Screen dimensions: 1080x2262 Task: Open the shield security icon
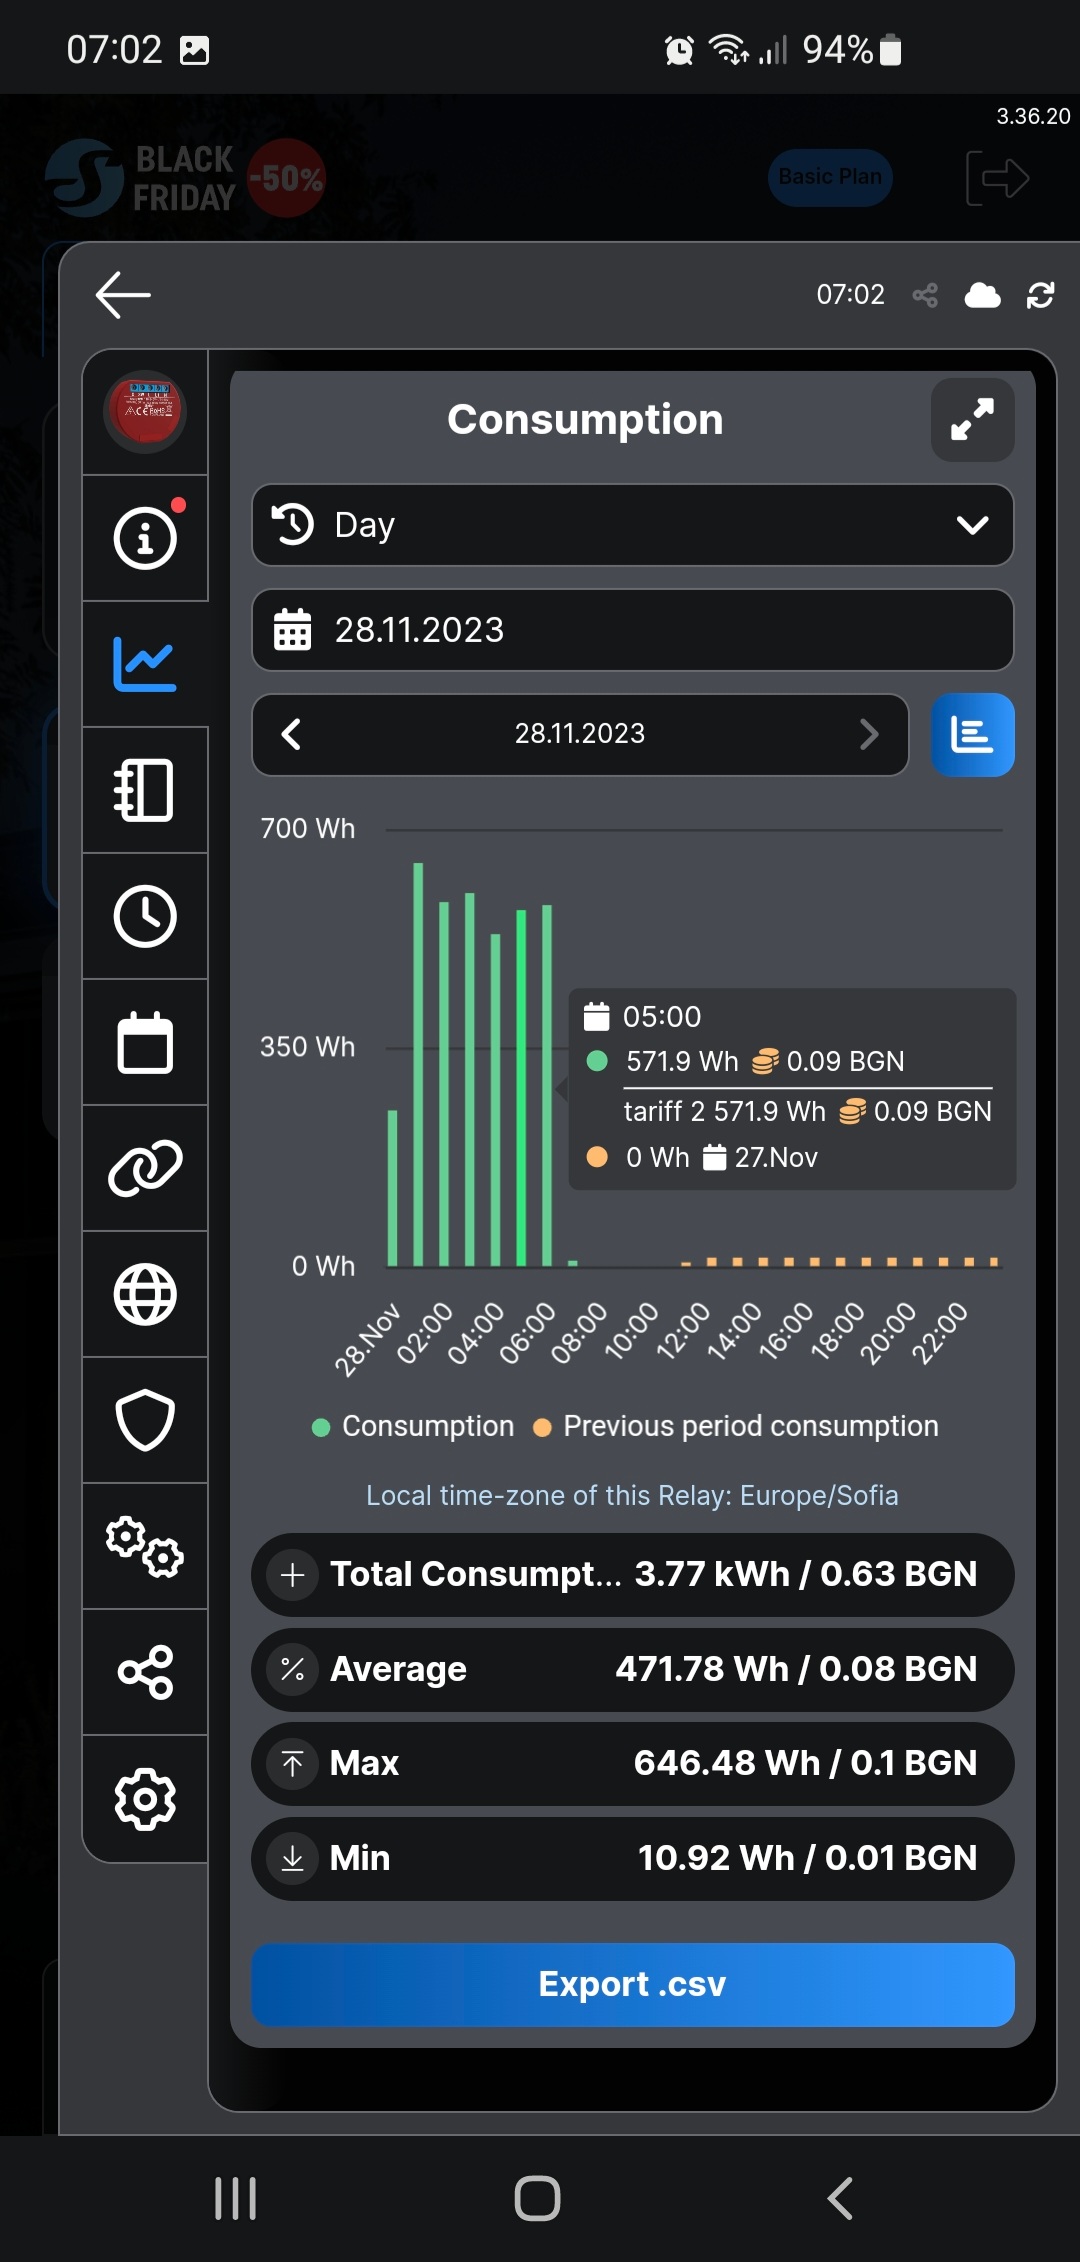click(145, 1420)
